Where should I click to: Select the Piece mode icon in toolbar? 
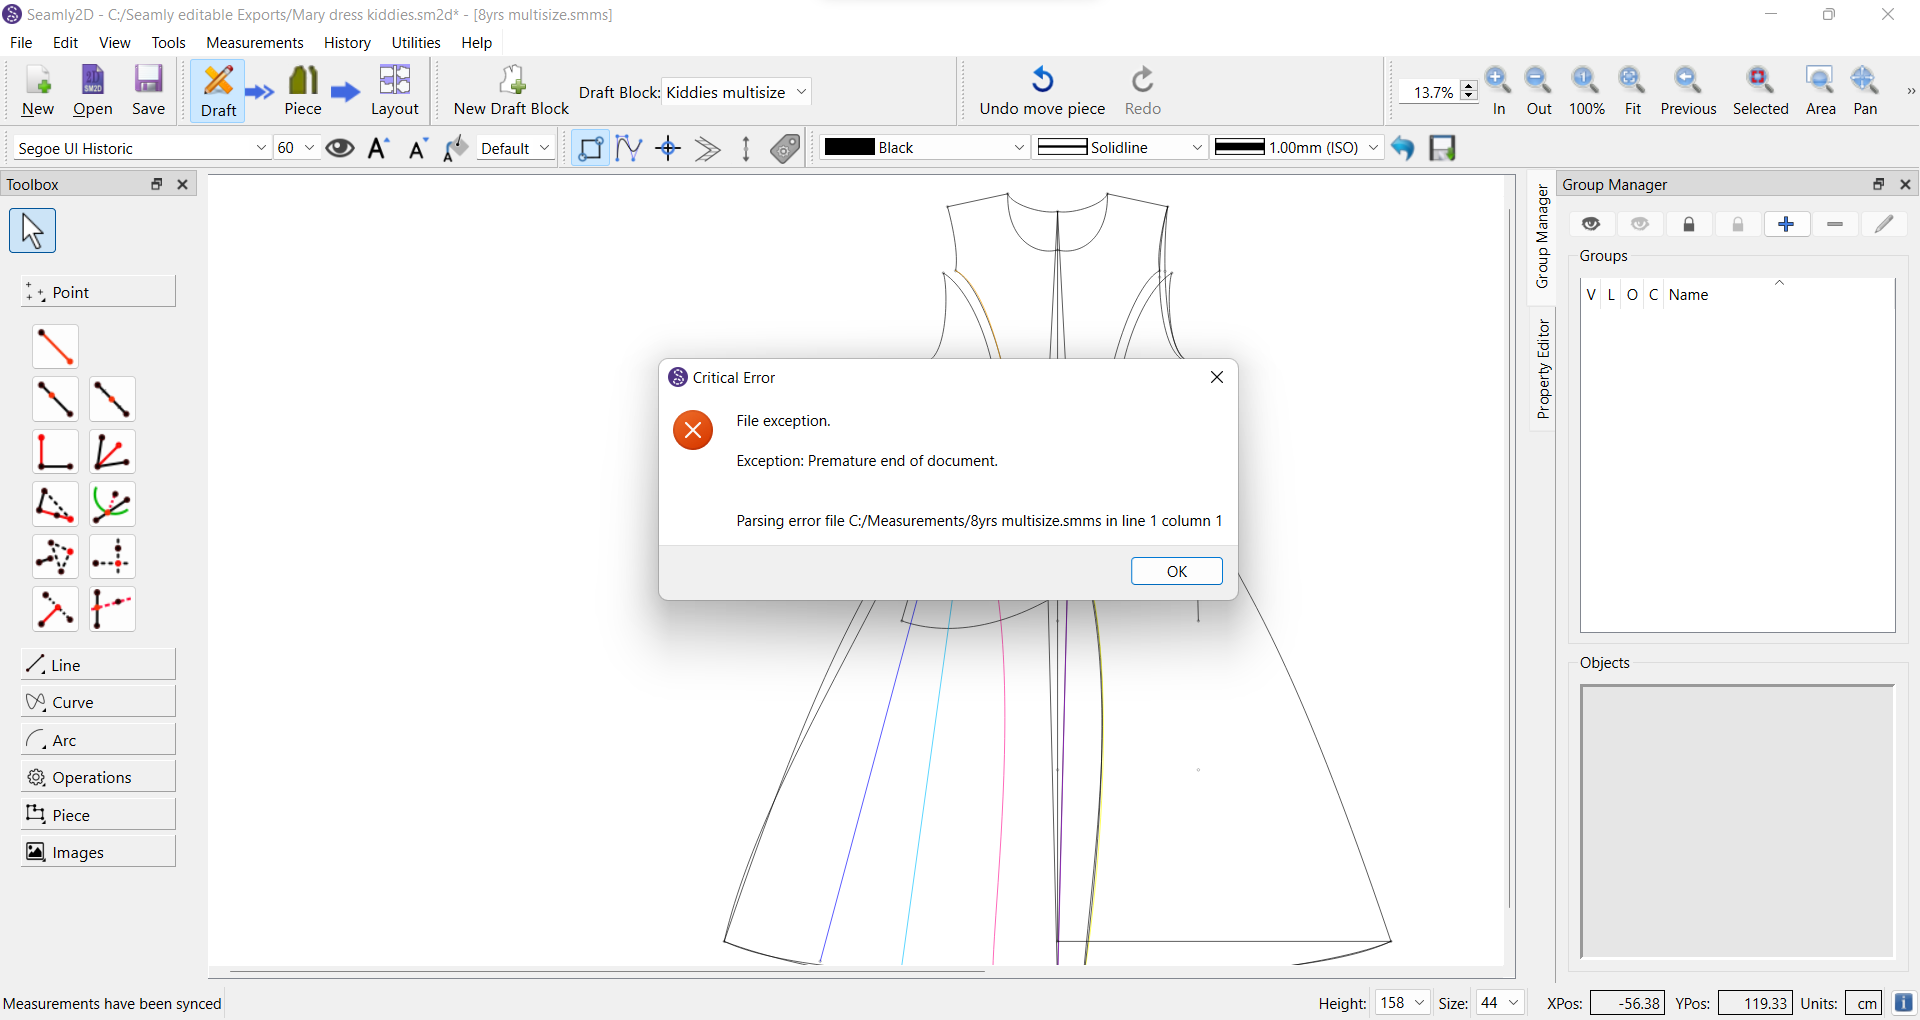[x=303, y=81]
